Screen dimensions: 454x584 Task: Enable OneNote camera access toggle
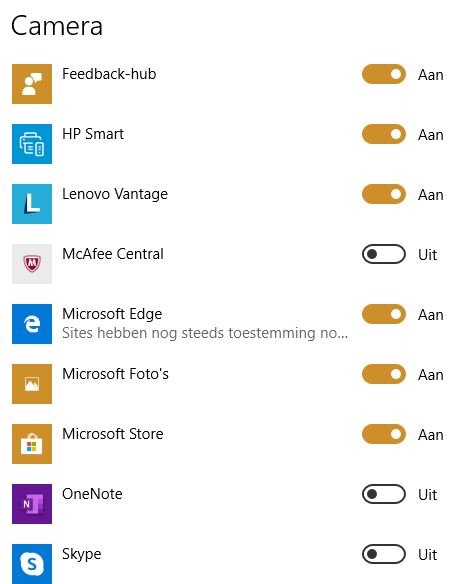click(x=384, y=494)
